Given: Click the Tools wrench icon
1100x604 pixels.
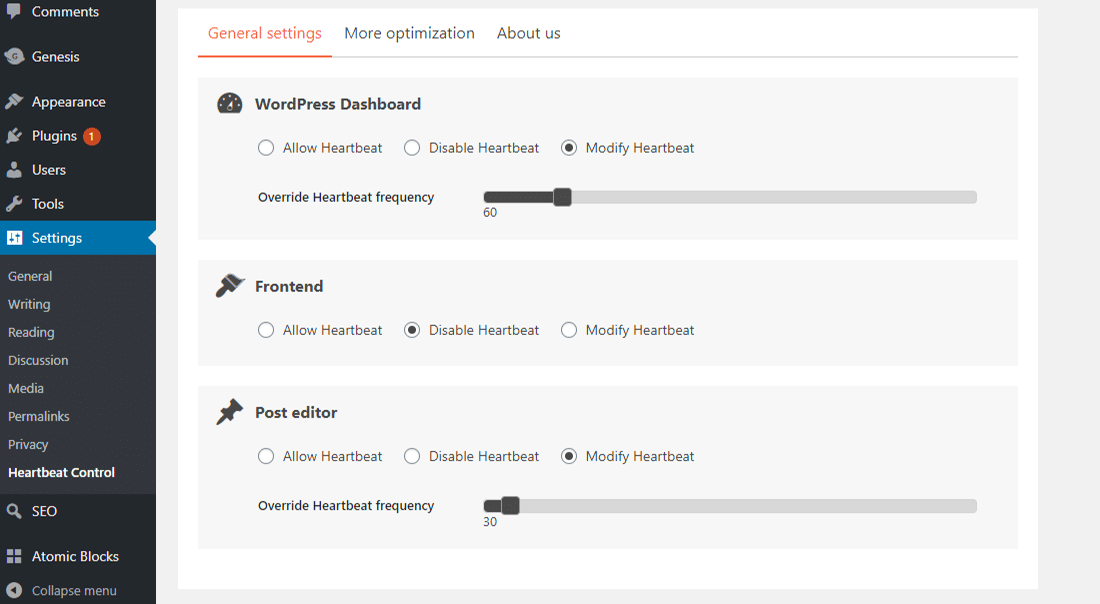Looking at the screenshot, I should click(14, 204).
